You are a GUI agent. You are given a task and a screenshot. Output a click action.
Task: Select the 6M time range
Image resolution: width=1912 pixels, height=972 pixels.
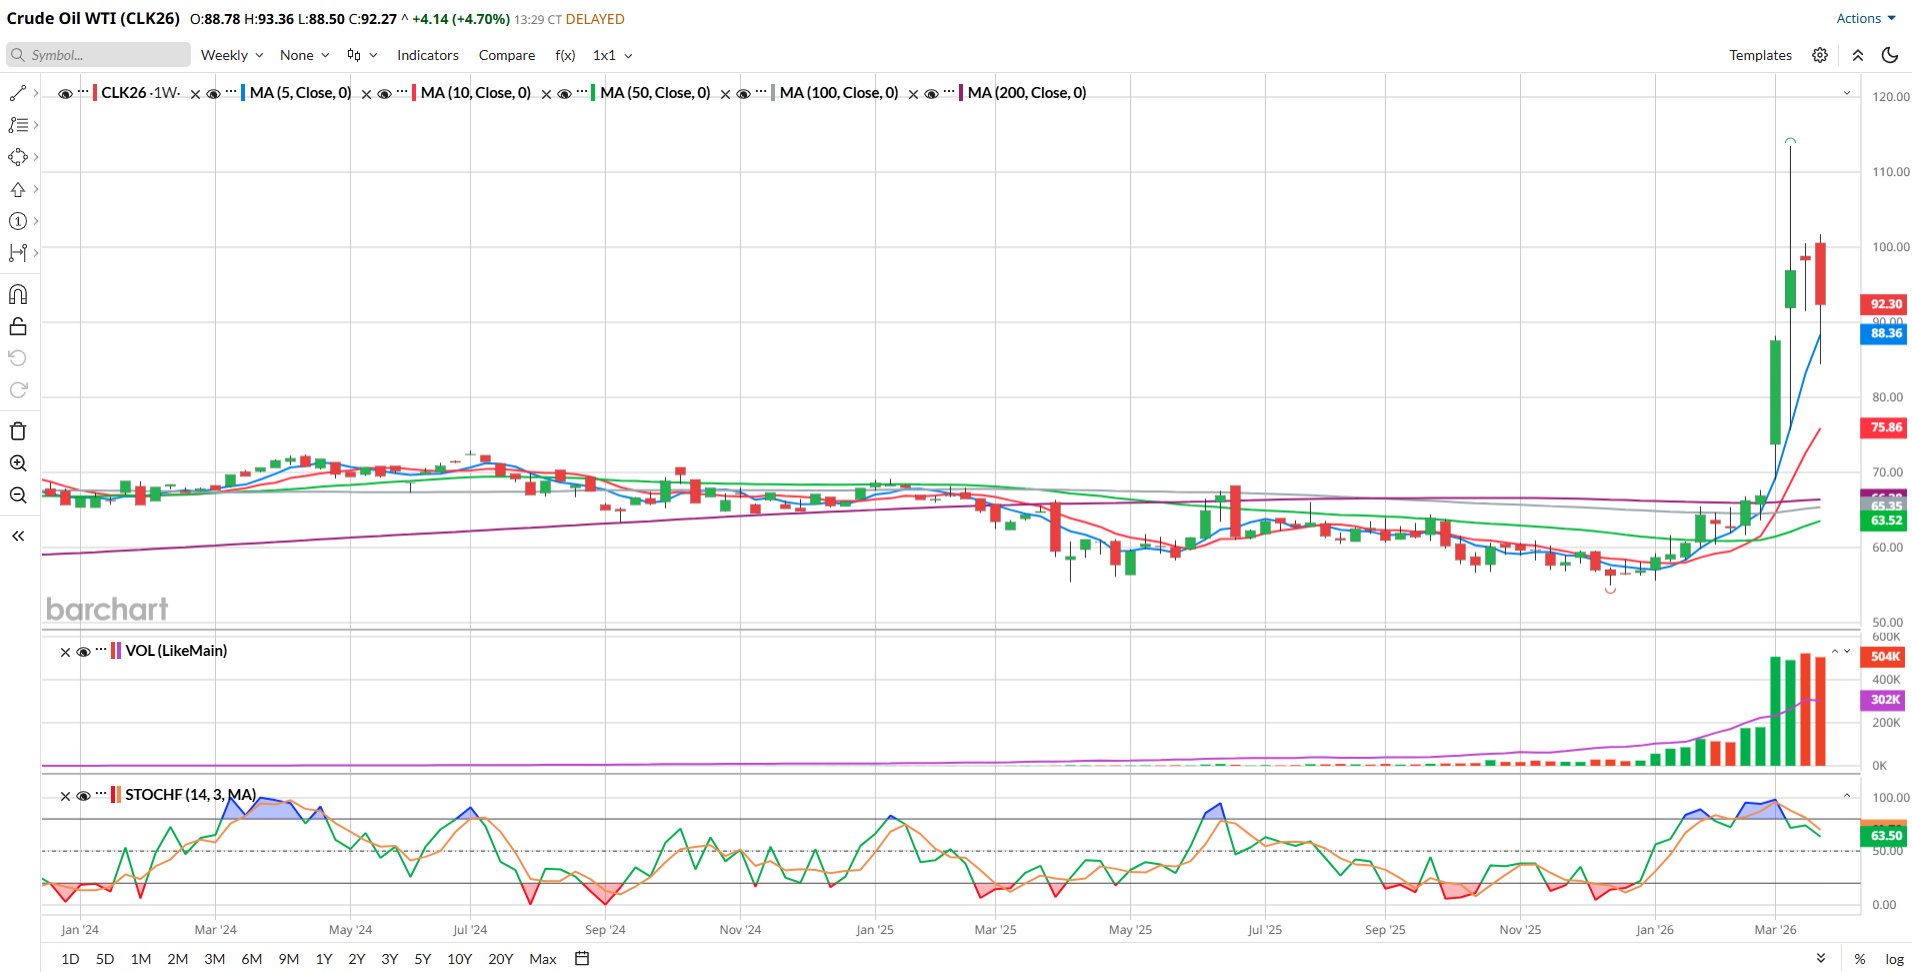252,958
